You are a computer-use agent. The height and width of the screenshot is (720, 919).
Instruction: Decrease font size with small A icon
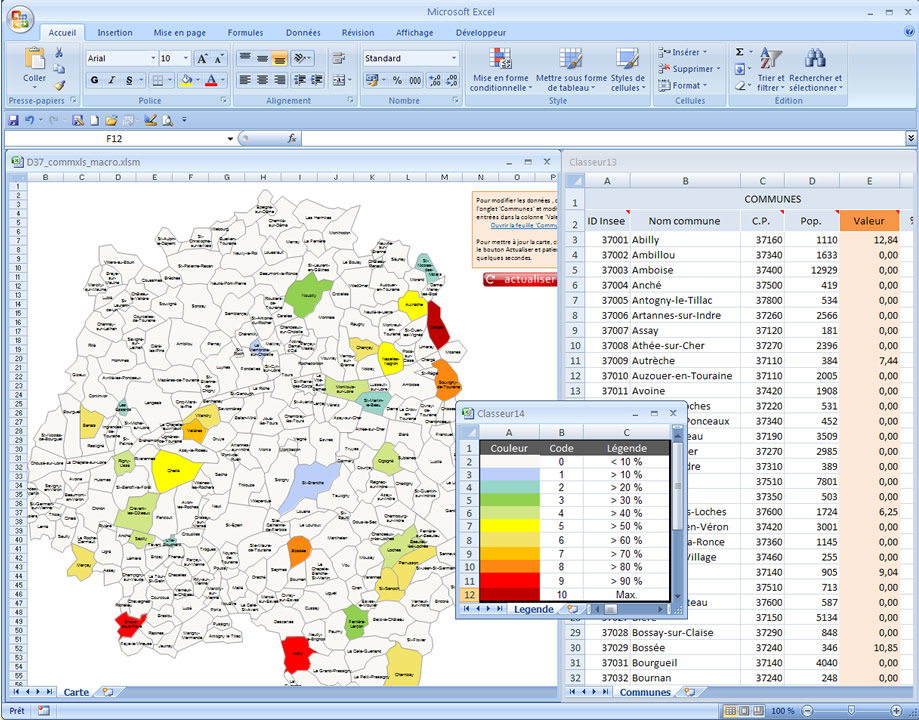point(219,59)
